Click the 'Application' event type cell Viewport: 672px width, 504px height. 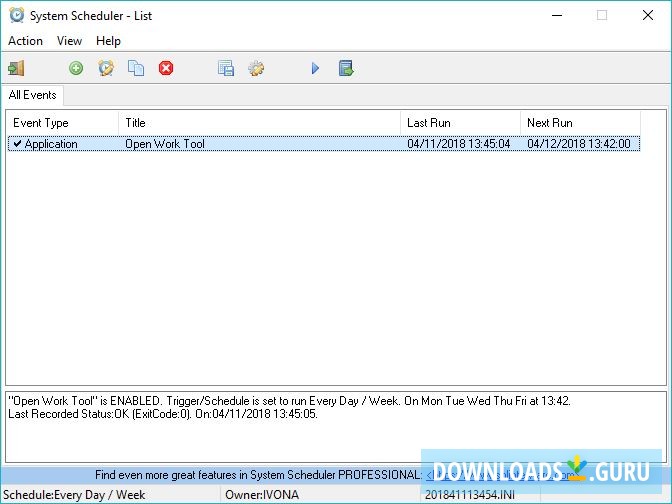tap(51, 144)
